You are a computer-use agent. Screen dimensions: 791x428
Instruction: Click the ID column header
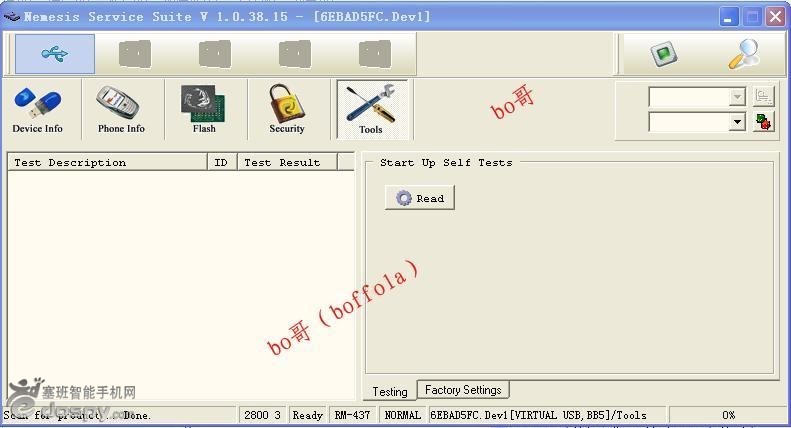click(222, 163)
